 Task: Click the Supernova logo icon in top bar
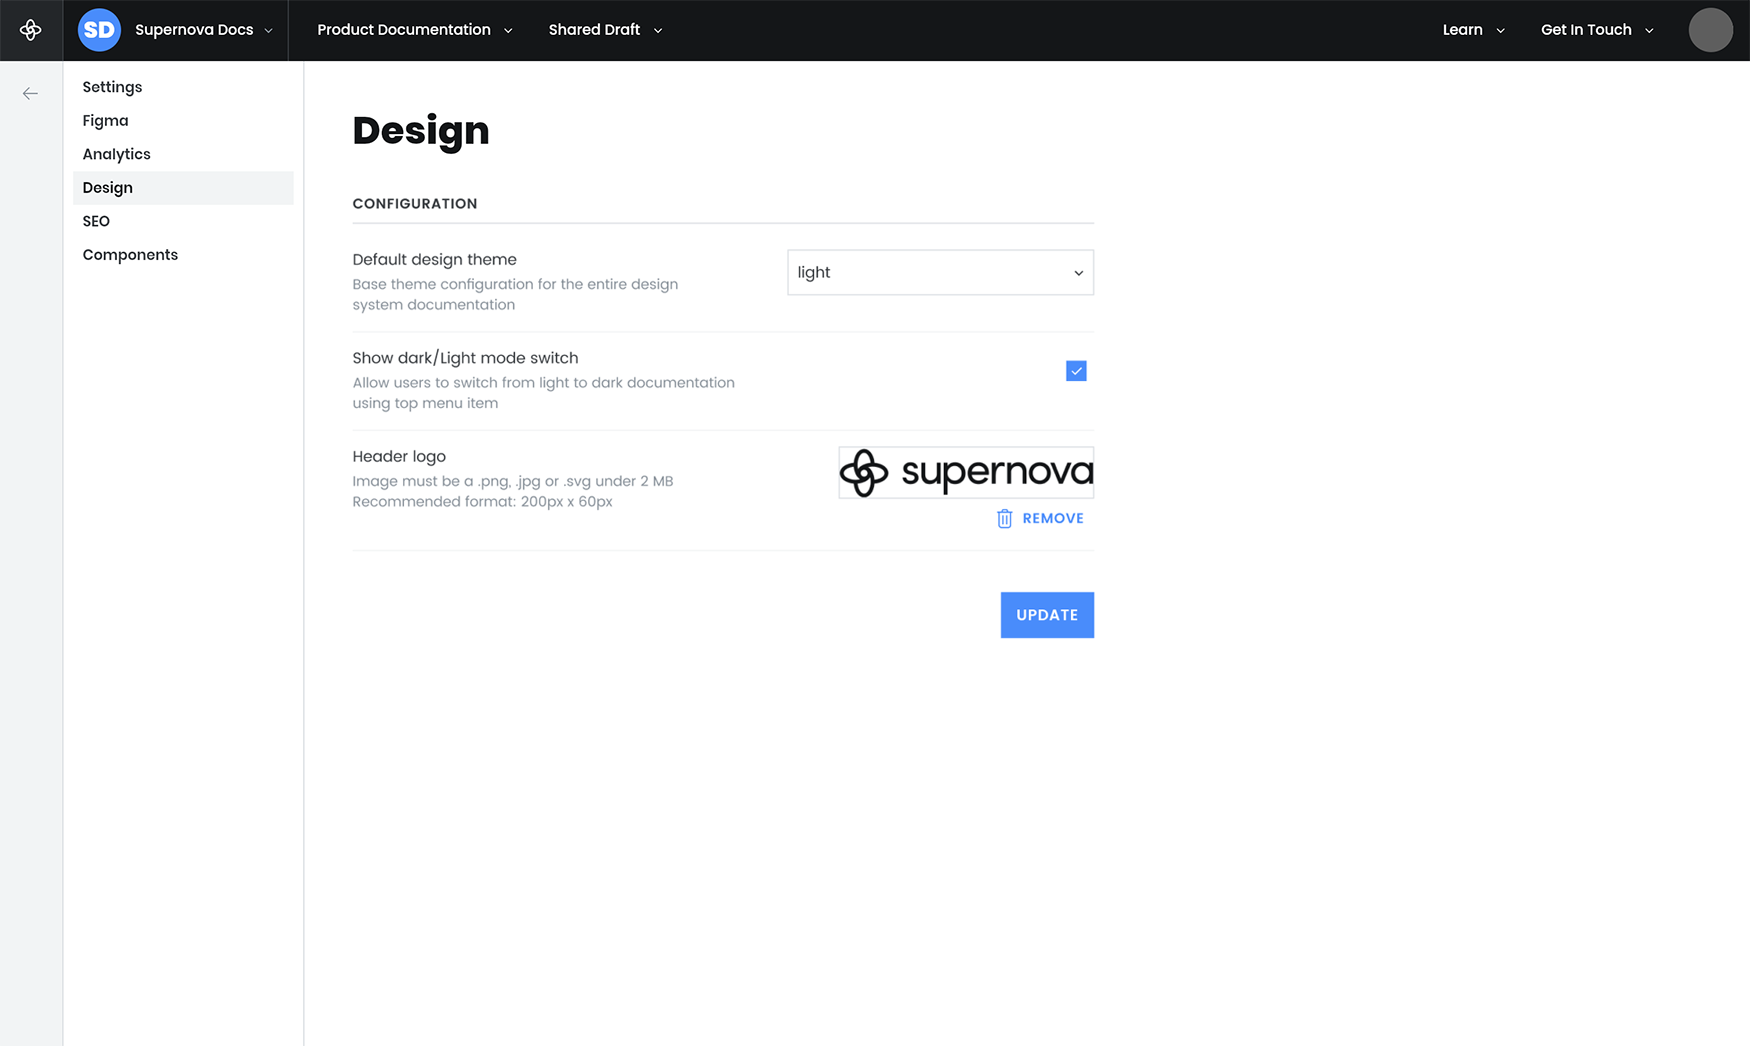[x=31, y=30]
